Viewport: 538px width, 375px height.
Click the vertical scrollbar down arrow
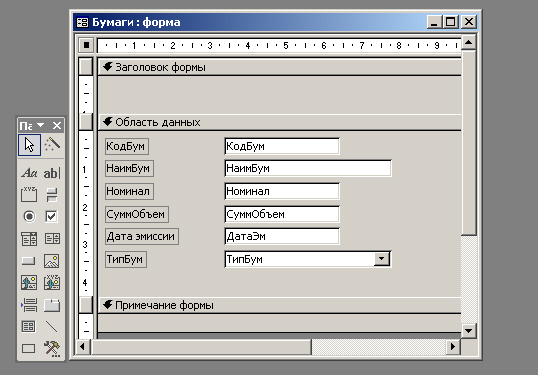(x=468, y=331)
